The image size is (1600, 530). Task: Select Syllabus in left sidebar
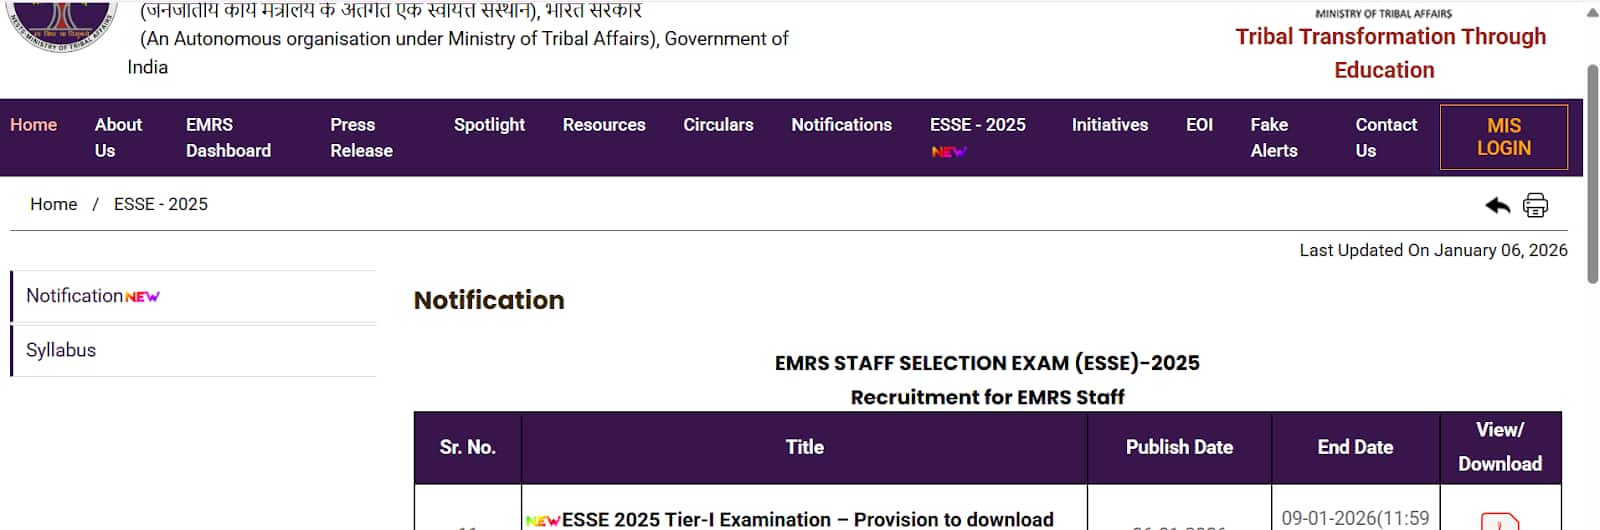(61, 350)
